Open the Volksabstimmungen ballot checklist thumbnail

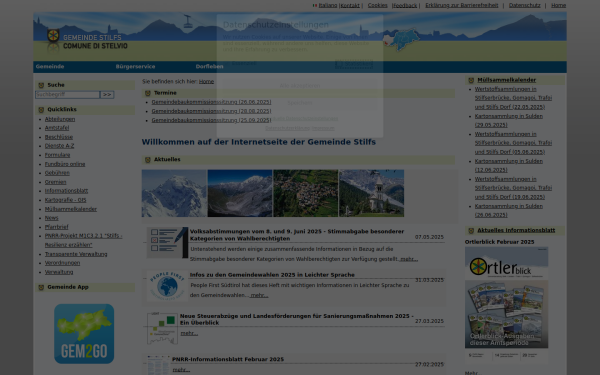coord(167,243)
